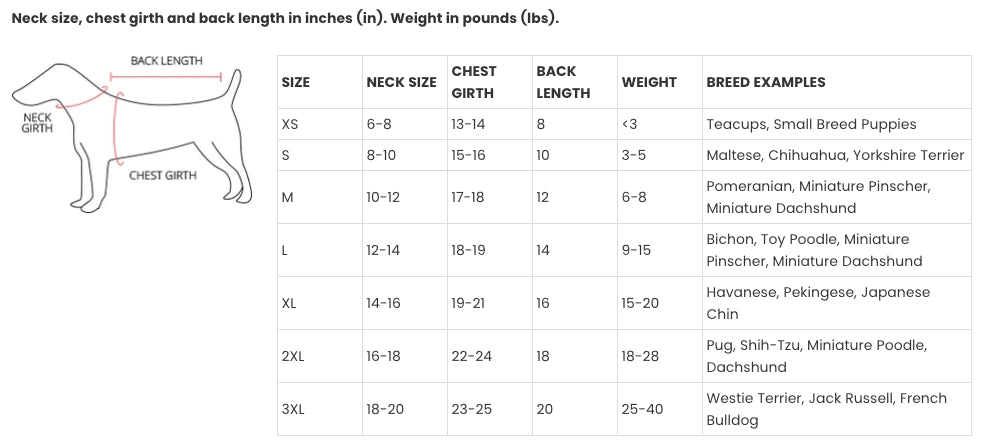Screen dimensions: 990x447
Task: Select the SIZE column header
Action: [295, 82]
